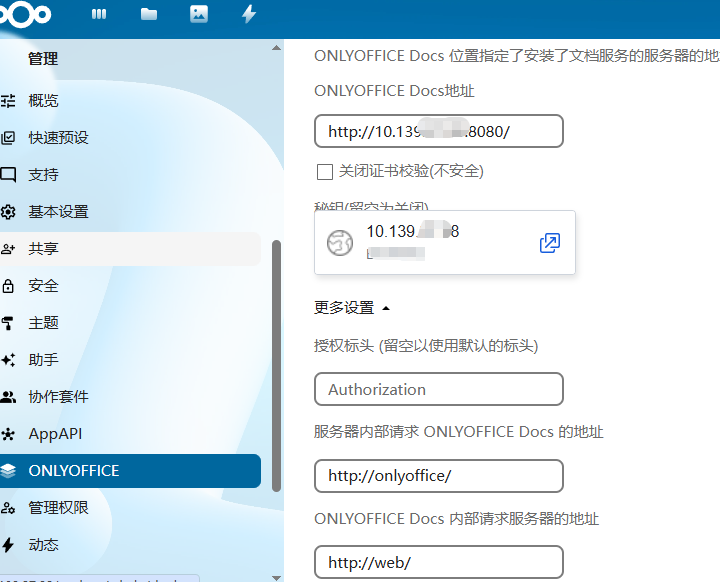Screen dimensions: 720x582
Task: Open the 基本设置 settings page
Action: pos(58,212)
